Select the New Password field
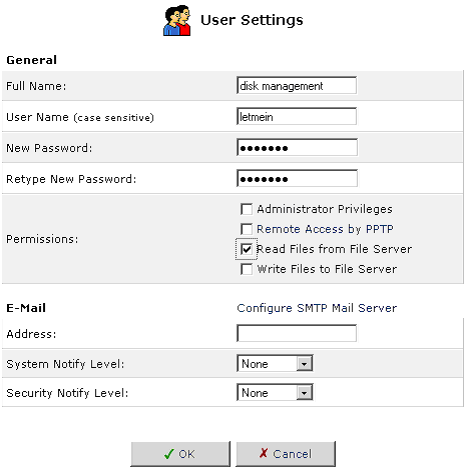This screenshot has height=469, width=466. (x=297, y=148)
